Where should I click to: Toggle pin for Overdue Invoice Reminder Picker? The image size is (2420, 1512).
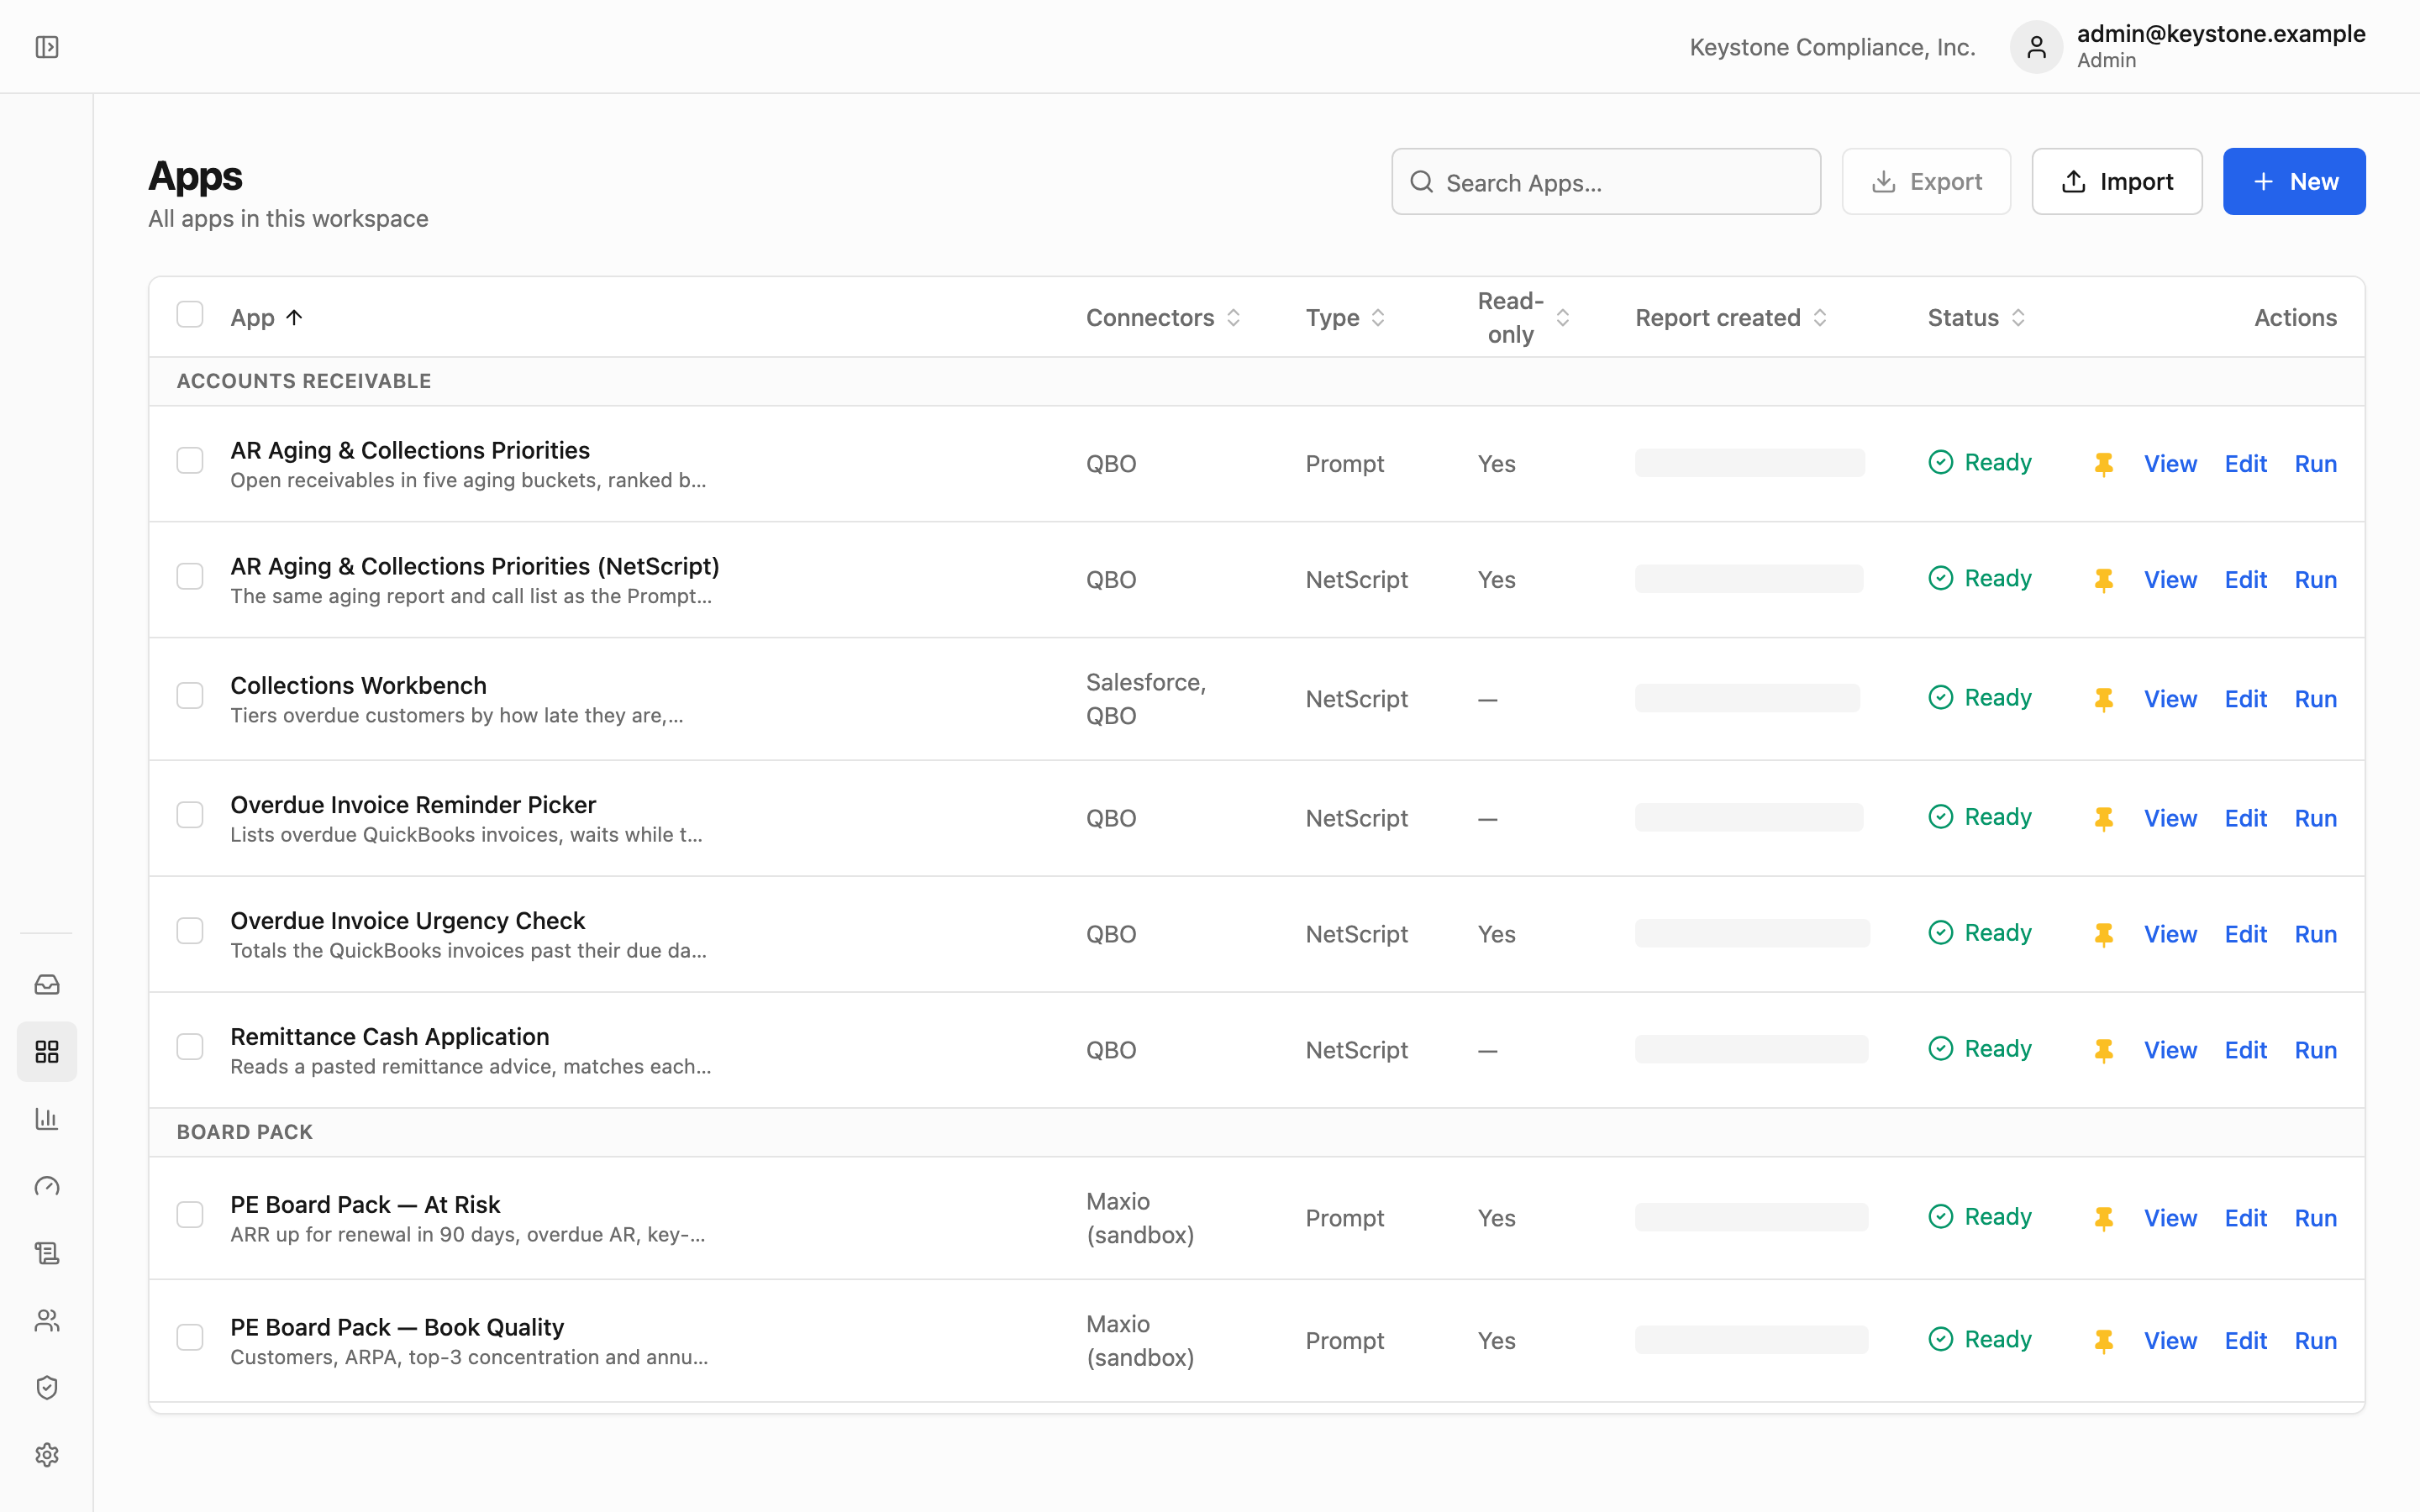2104,818
